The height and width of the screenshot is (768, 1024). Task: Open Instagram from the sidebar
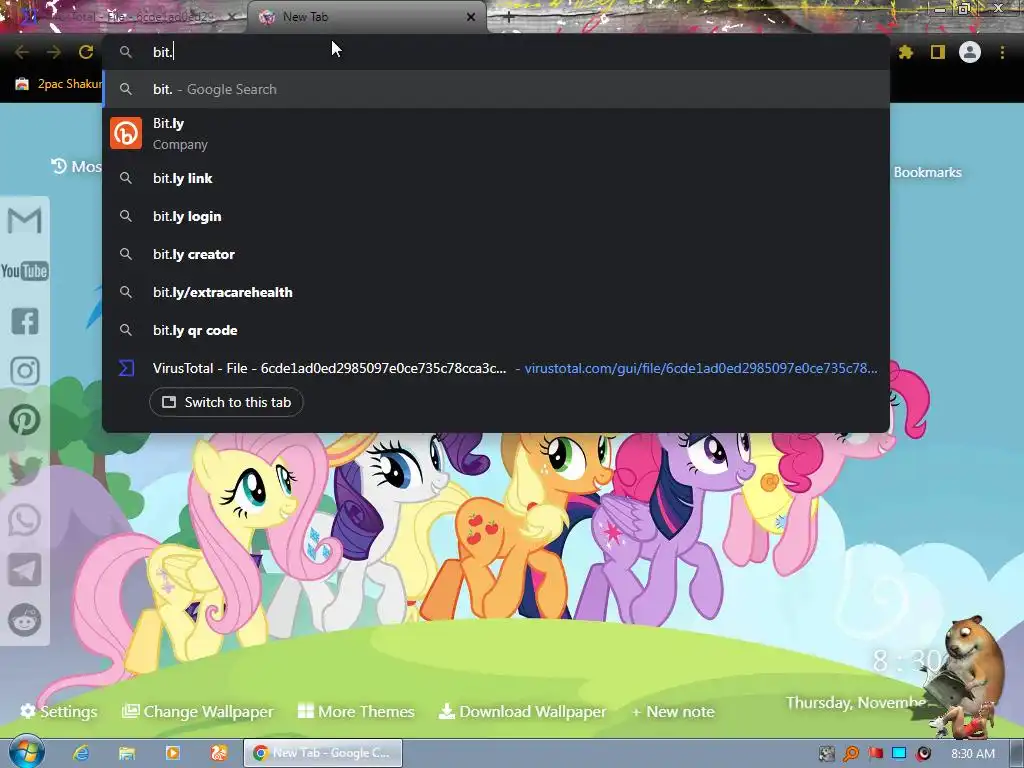tap(25, 371)
